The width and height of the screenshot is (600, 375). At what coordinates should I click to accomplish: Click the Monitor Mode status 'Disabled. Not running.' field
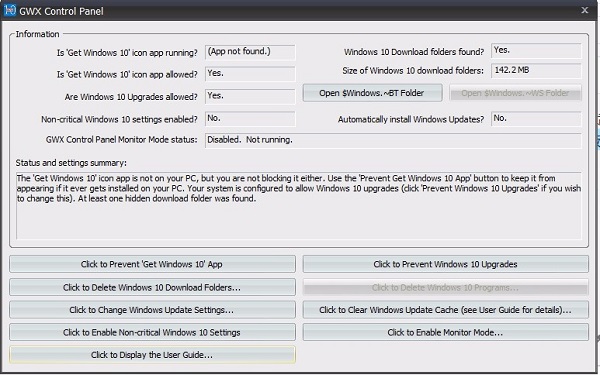(x=393, y=140)
